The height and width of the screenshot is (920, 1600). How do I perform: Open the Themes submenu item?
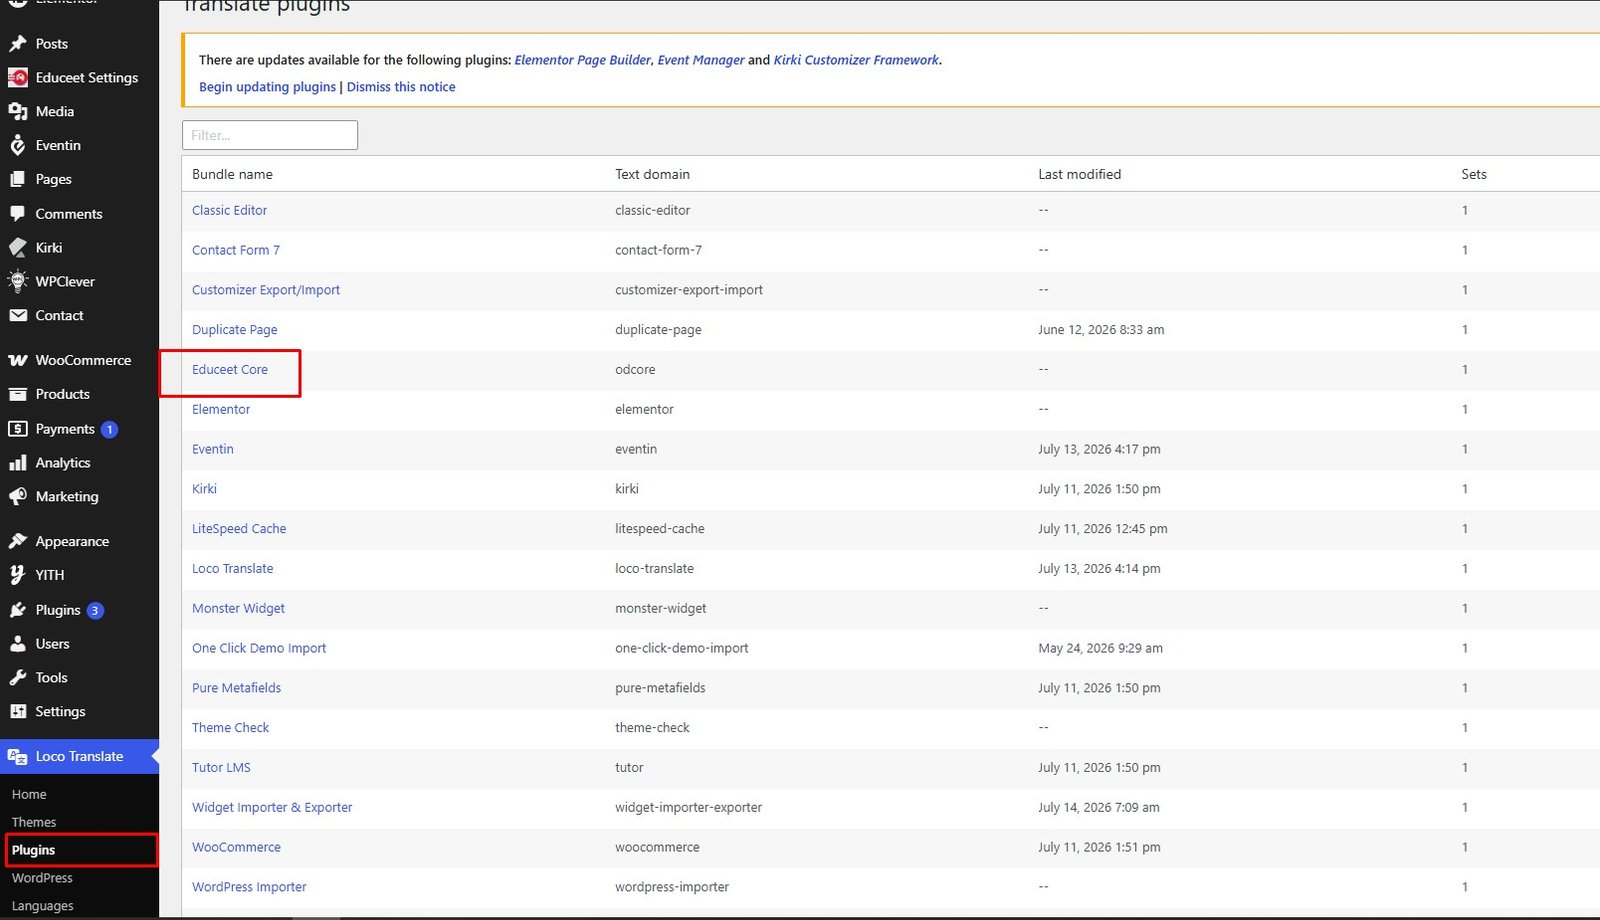[x=34, y=823]
